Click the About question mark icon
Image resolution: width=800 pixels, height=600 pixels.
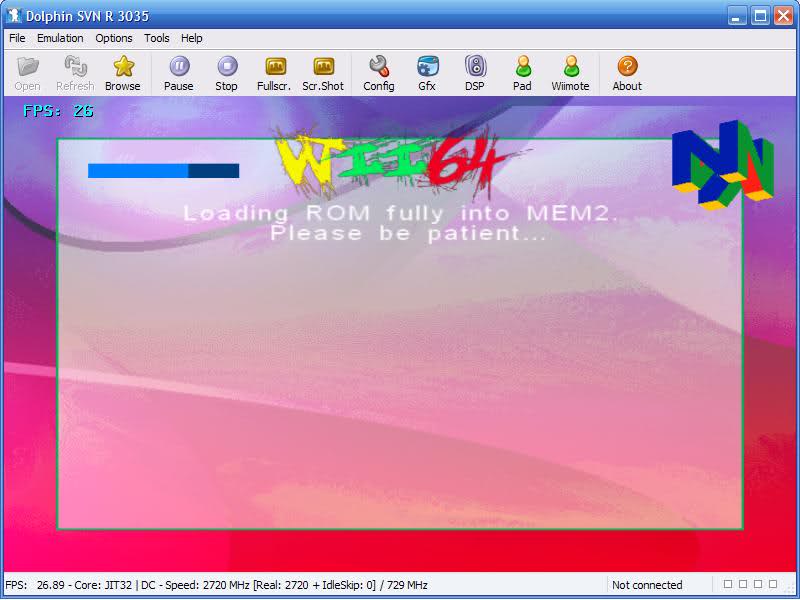click(627, 66)
